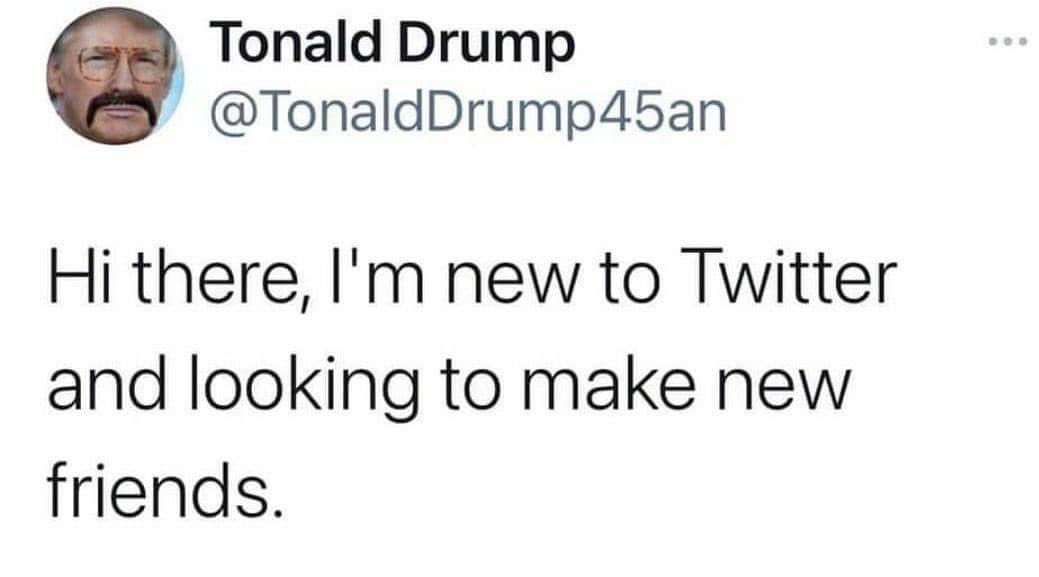Screen dimensions: 1039x577
Task: Open the three-dot more options menu
Action: (x=1008, y=42)
